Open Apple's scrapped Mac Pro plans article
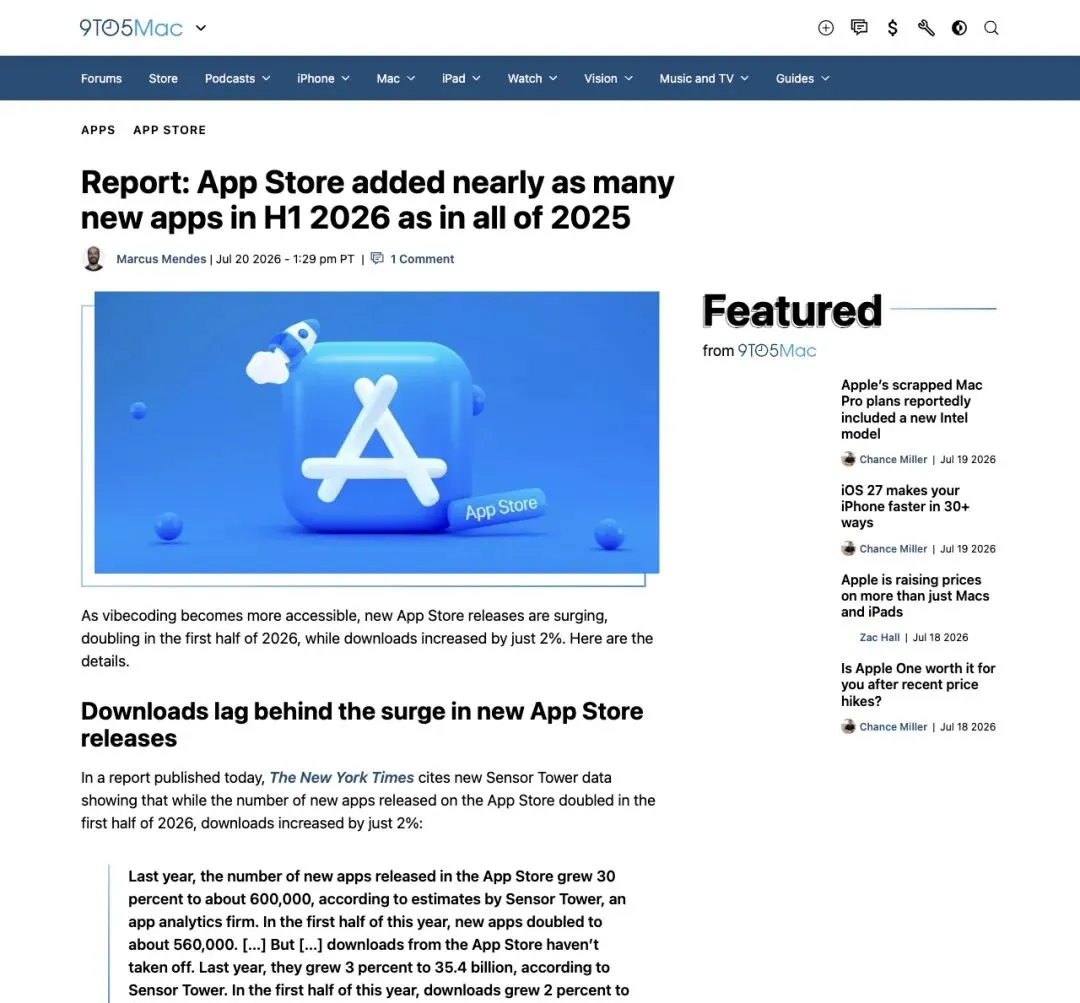Viewport: 1080px width, 1003px height. coord(911,409)
